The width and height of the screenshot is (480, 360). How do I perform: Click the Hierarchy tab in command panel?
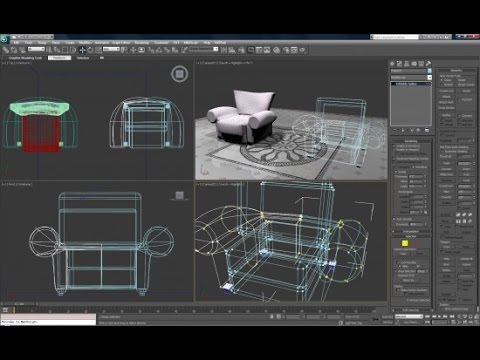[407, 63]
